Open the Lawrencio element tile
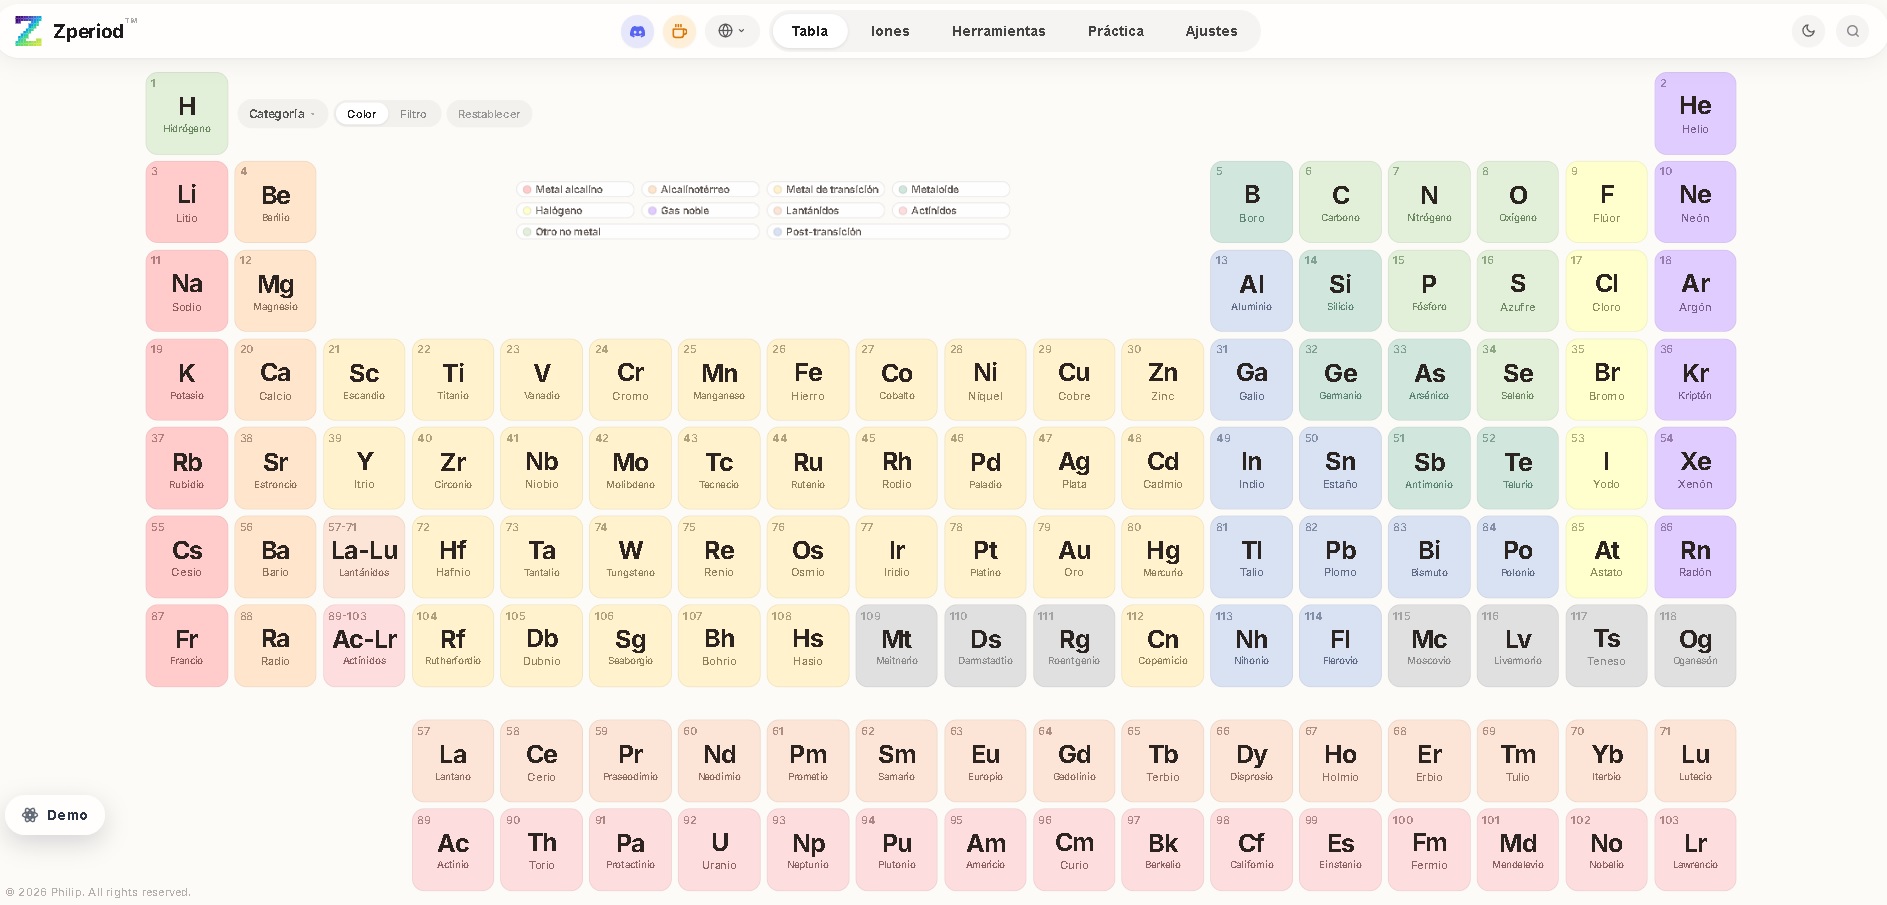 (1695, 850)
